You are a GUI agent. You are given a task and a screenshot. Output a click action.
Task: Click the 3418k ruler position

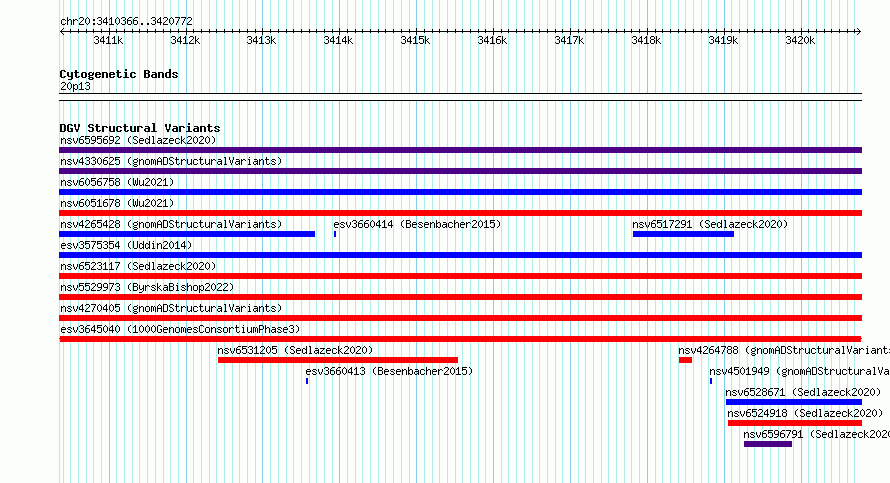(x=646, y=40)
